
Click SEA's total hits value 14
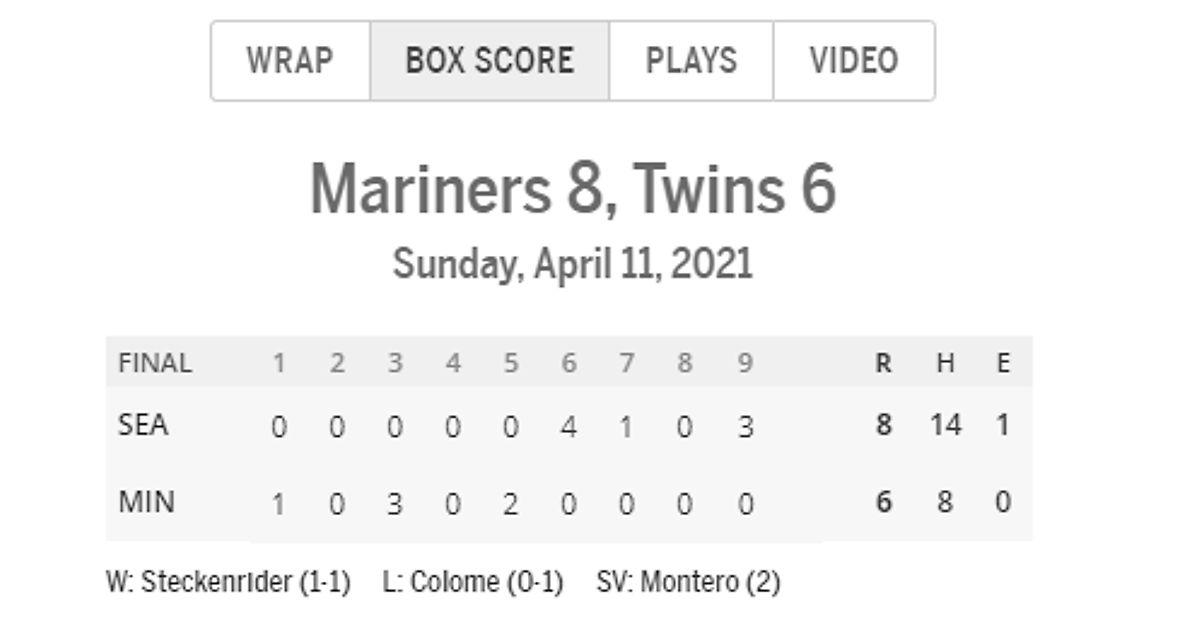click(945, 426)
